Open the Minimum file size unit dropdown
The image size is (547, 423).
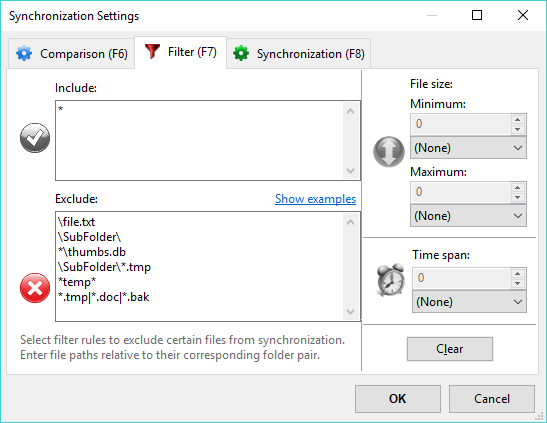468,148
